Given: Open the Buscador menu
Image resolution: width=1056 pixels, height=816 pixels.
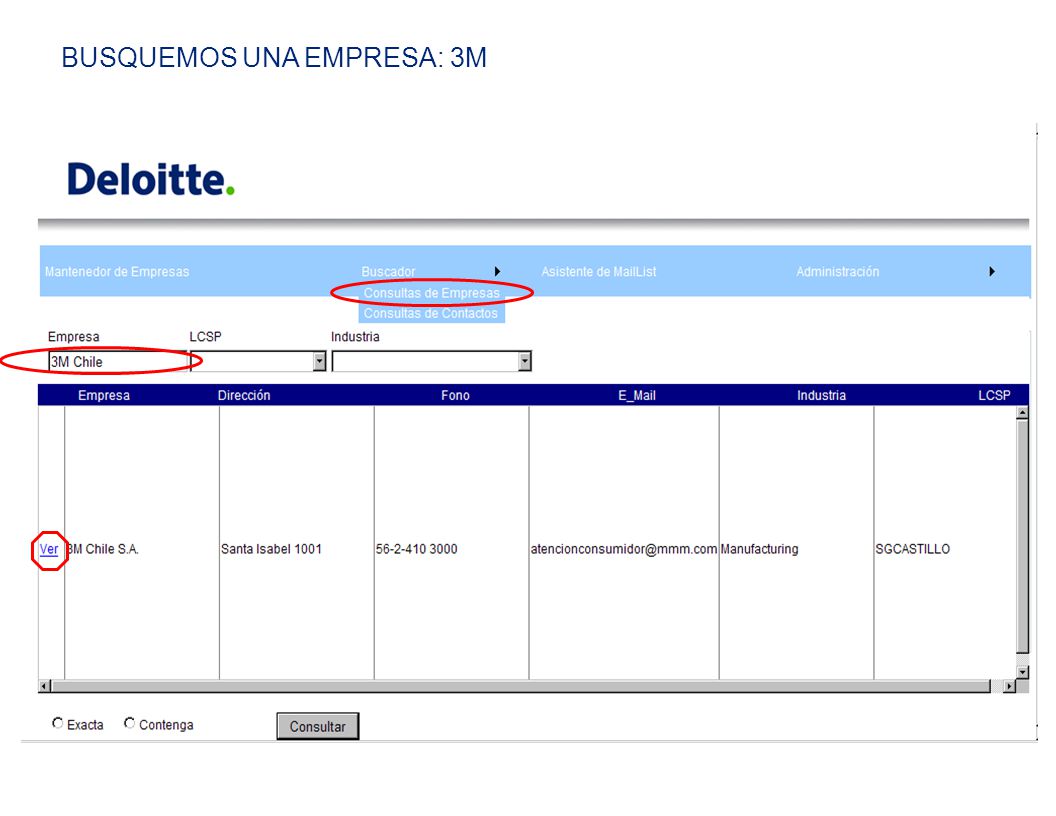Looking at the screenshot, I should 388,272.
